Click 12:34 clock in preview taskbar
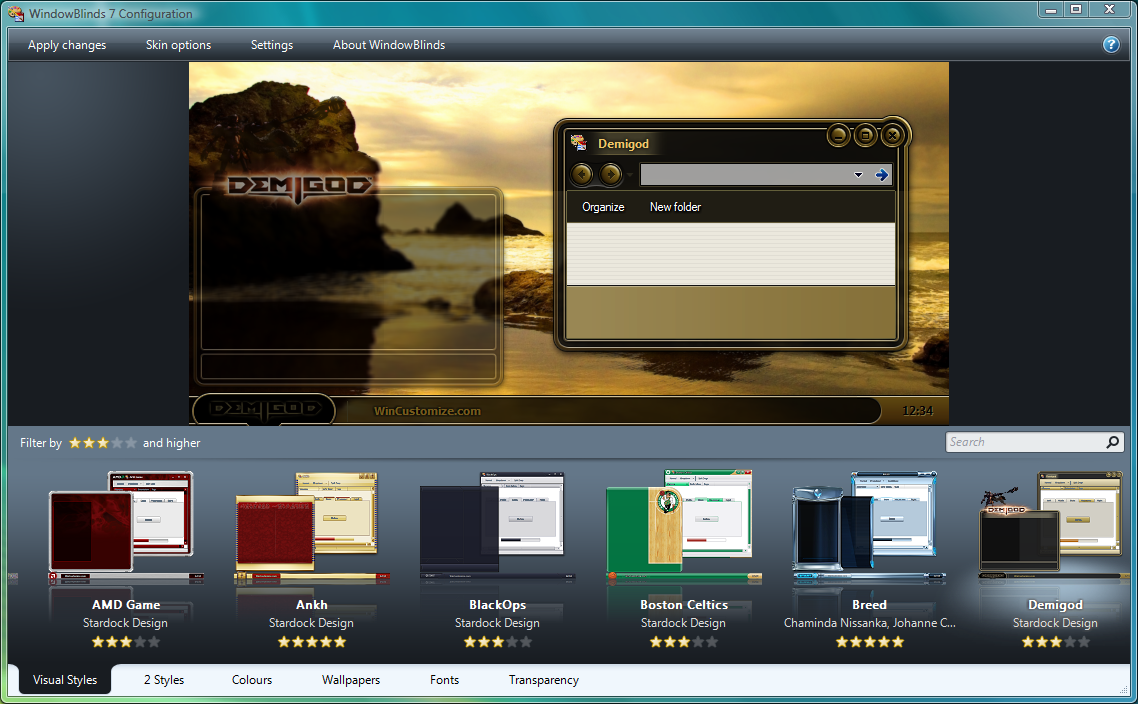This screenshot has width=1138, height=704. (x=917, y=411)
